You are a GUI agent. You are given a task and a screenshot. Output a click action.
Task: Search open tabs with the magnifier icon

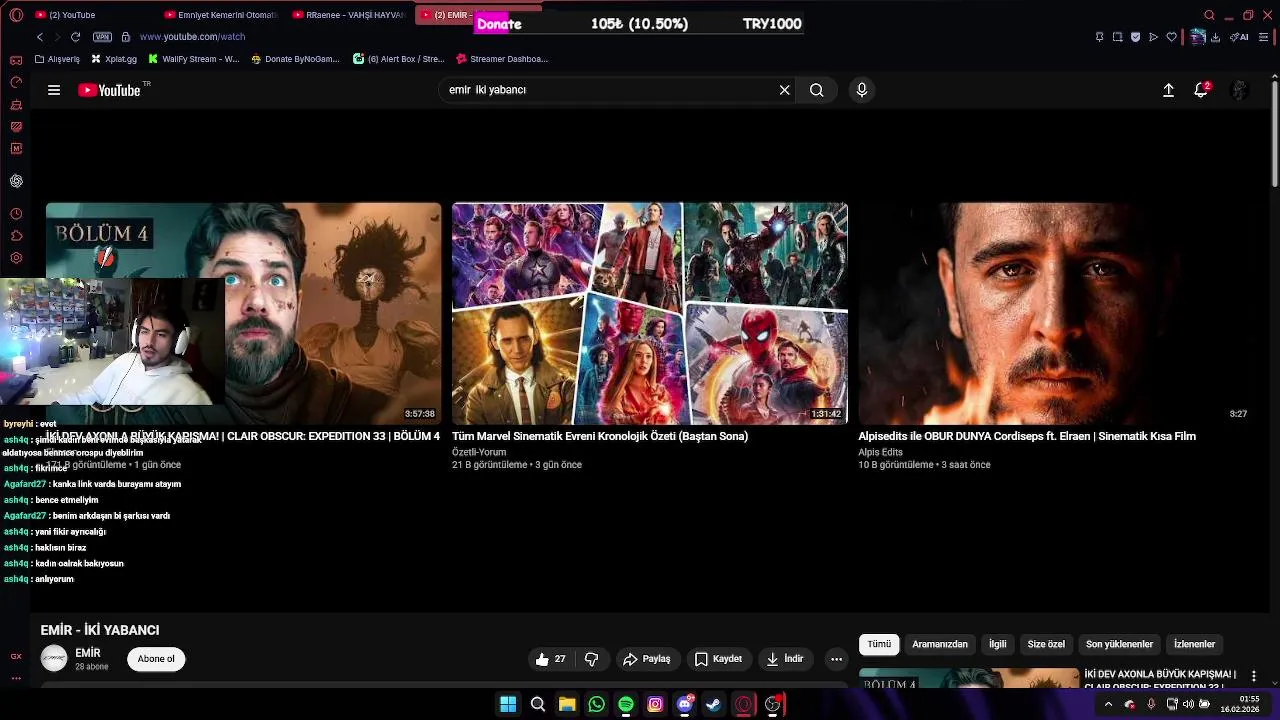(x=1209, y=15)
